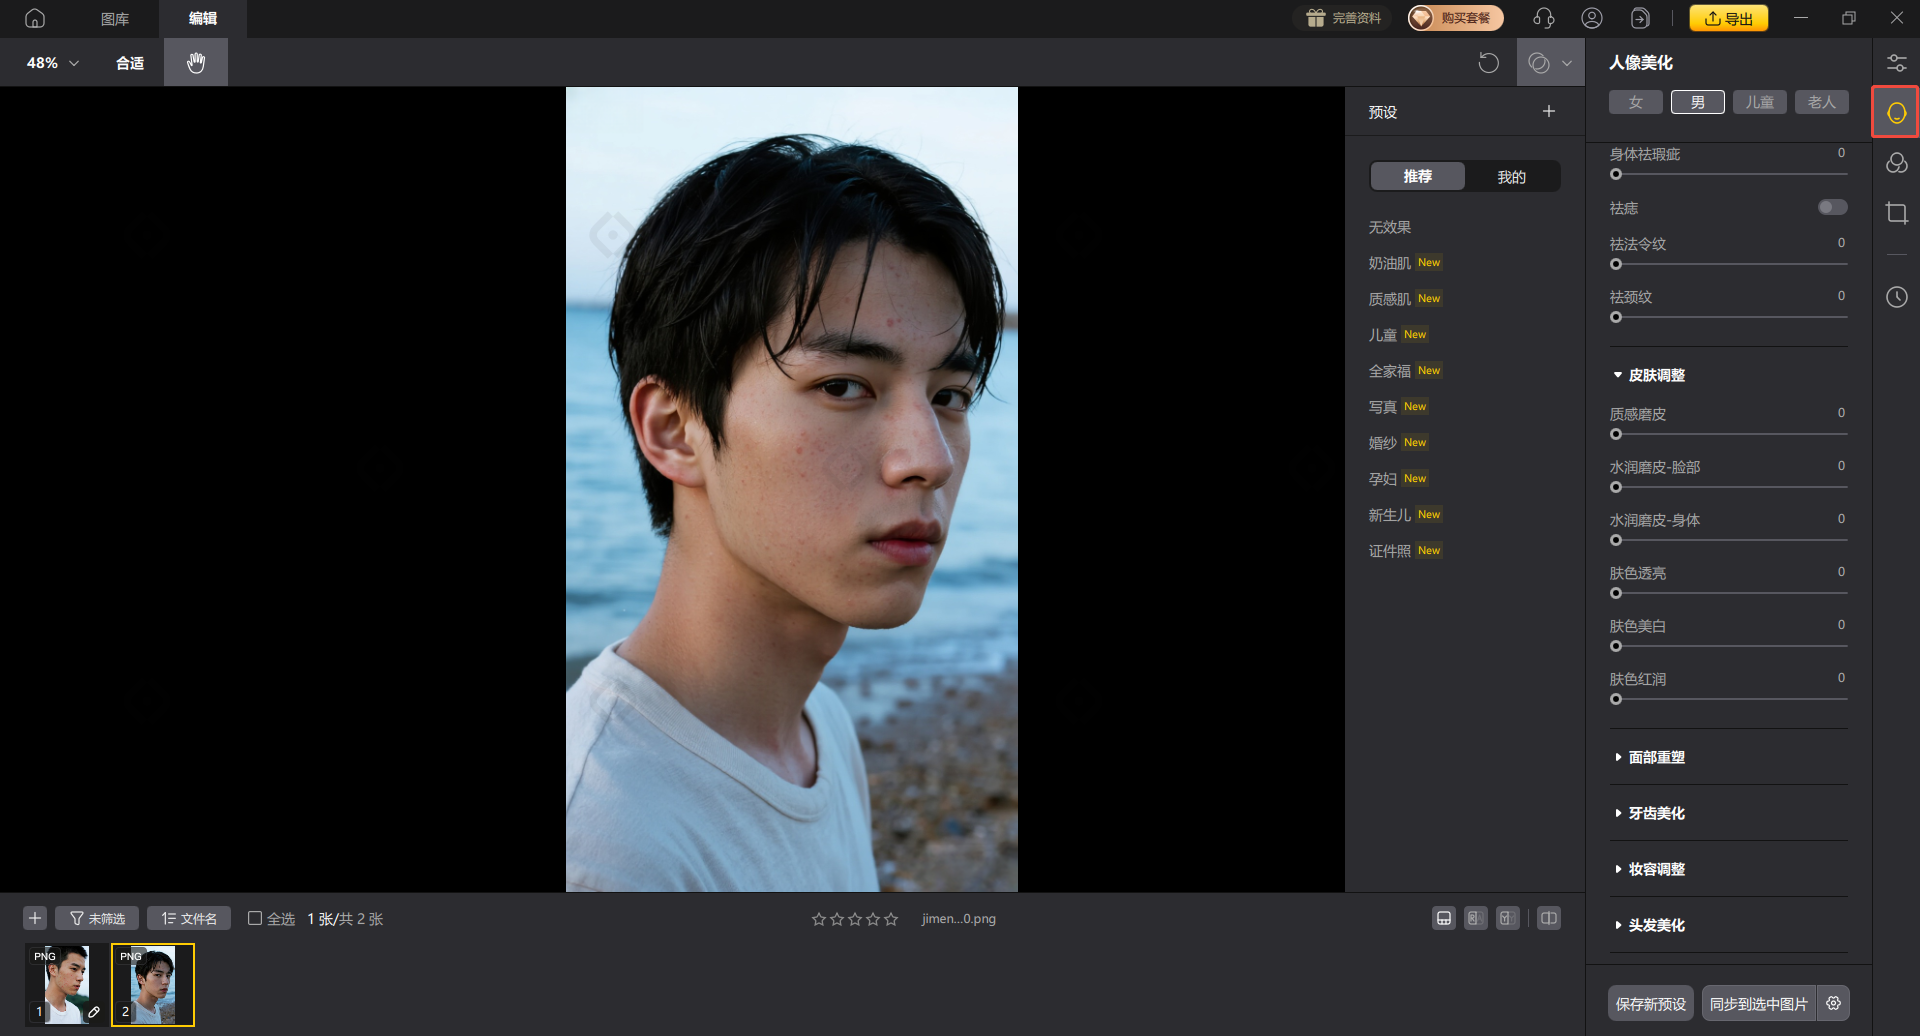Expand the 面部重塑 section
This screenshot has width=1920, height=1036.
[1656, 757]
